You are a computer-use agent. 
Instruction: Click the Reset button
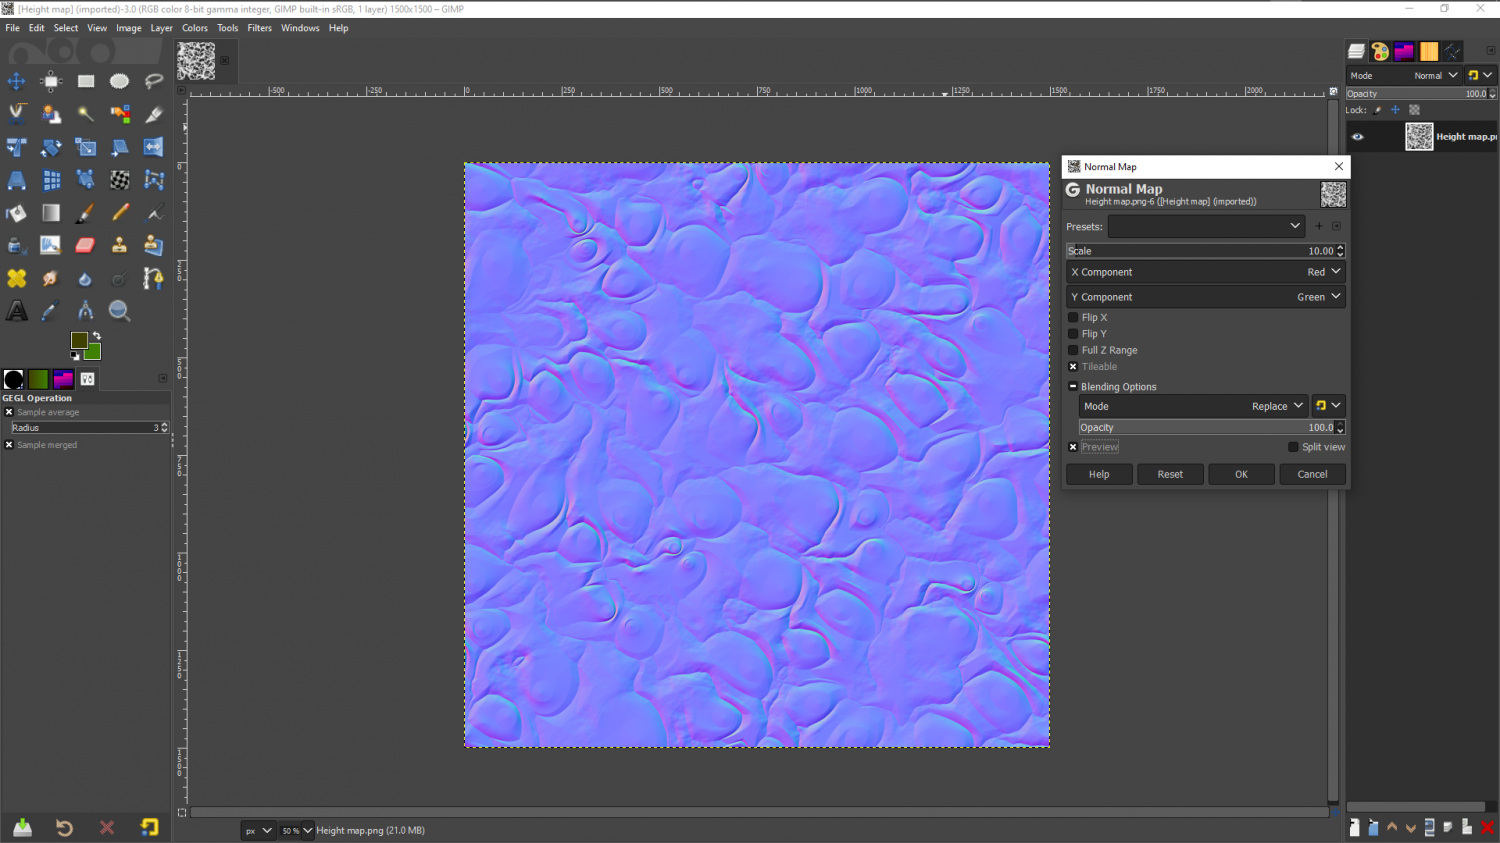click(1170, 474)
